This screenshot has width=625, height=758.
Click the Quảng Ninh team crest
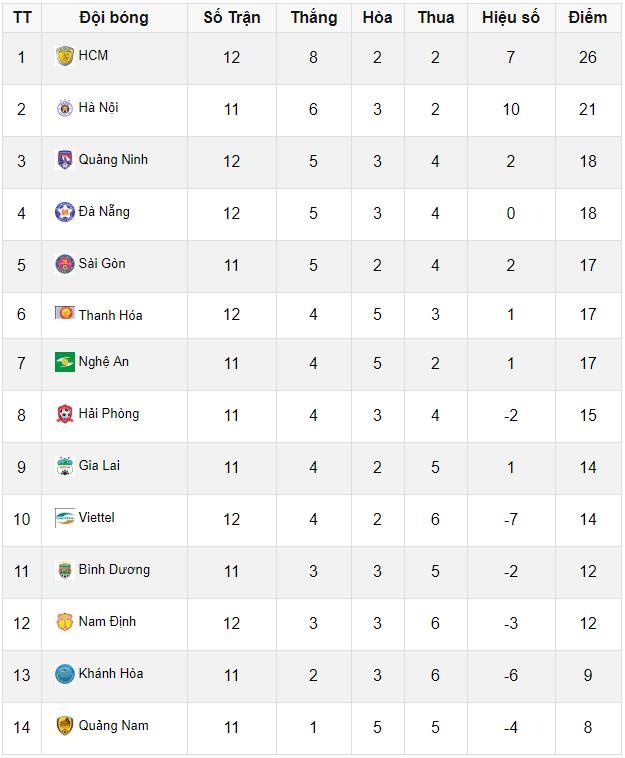click(x=65, y=160)
